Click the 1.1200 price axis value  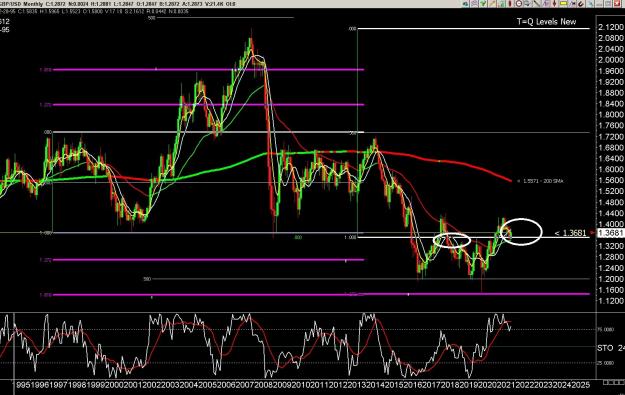click(x=611, y=301)
